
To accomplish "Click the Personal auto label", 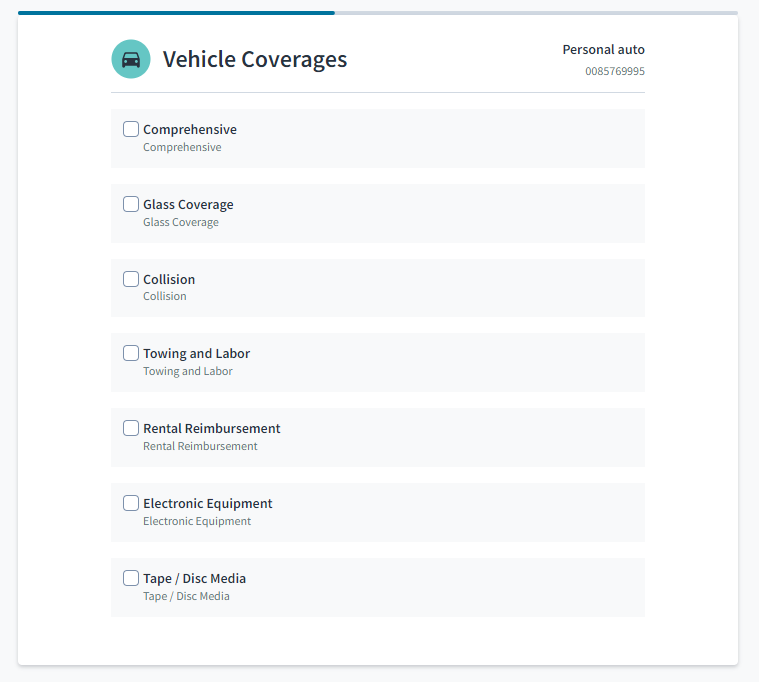I will pyautogui.click(x=604, y=49).
